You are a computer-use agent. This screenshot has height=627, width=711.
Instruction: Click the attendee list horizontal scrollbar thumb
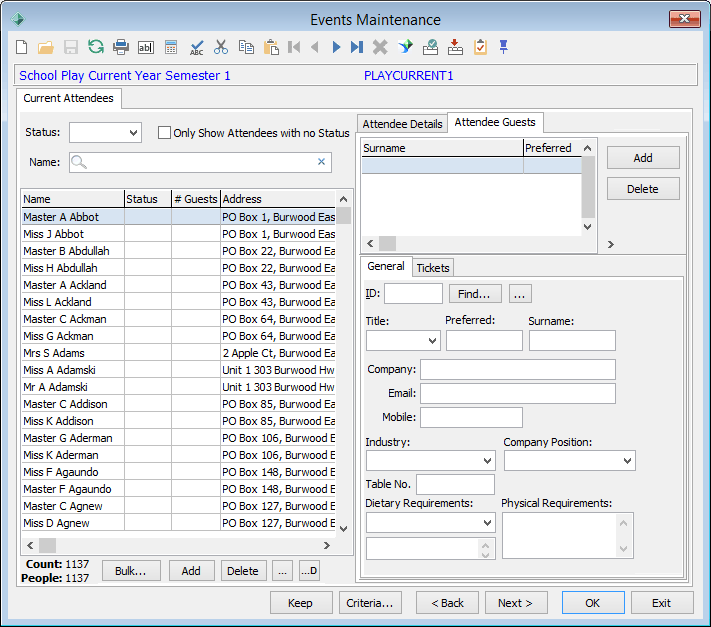point(48,545)
